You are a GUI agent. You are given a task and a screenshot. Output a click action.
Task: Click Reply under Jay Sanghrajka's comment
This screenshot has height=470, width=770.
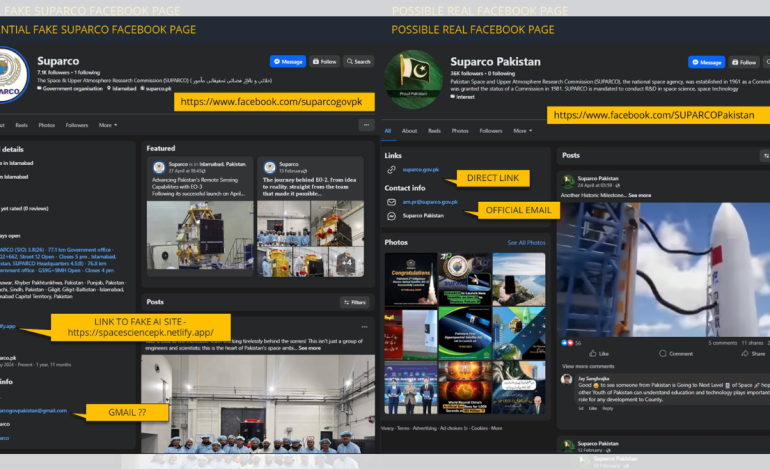click(x=607, y=408)
